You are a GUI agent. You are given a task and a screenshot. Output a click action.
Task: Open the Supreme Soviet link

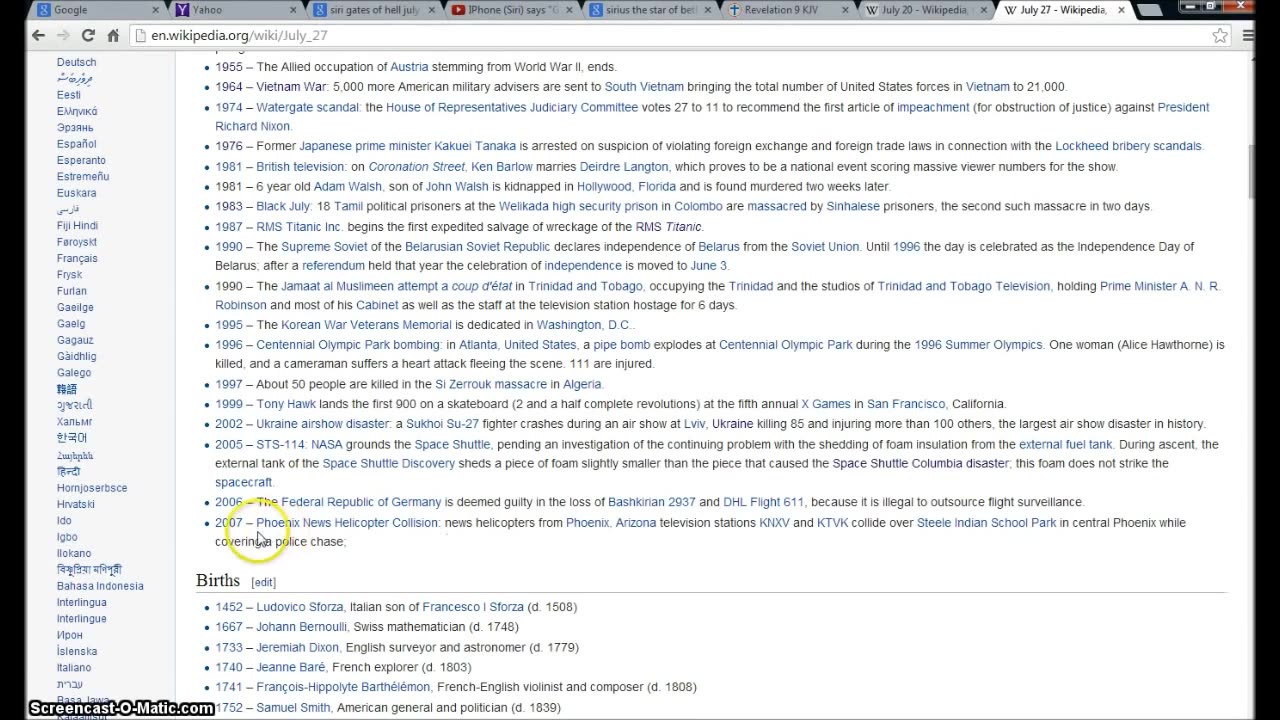tap(325, 247)
